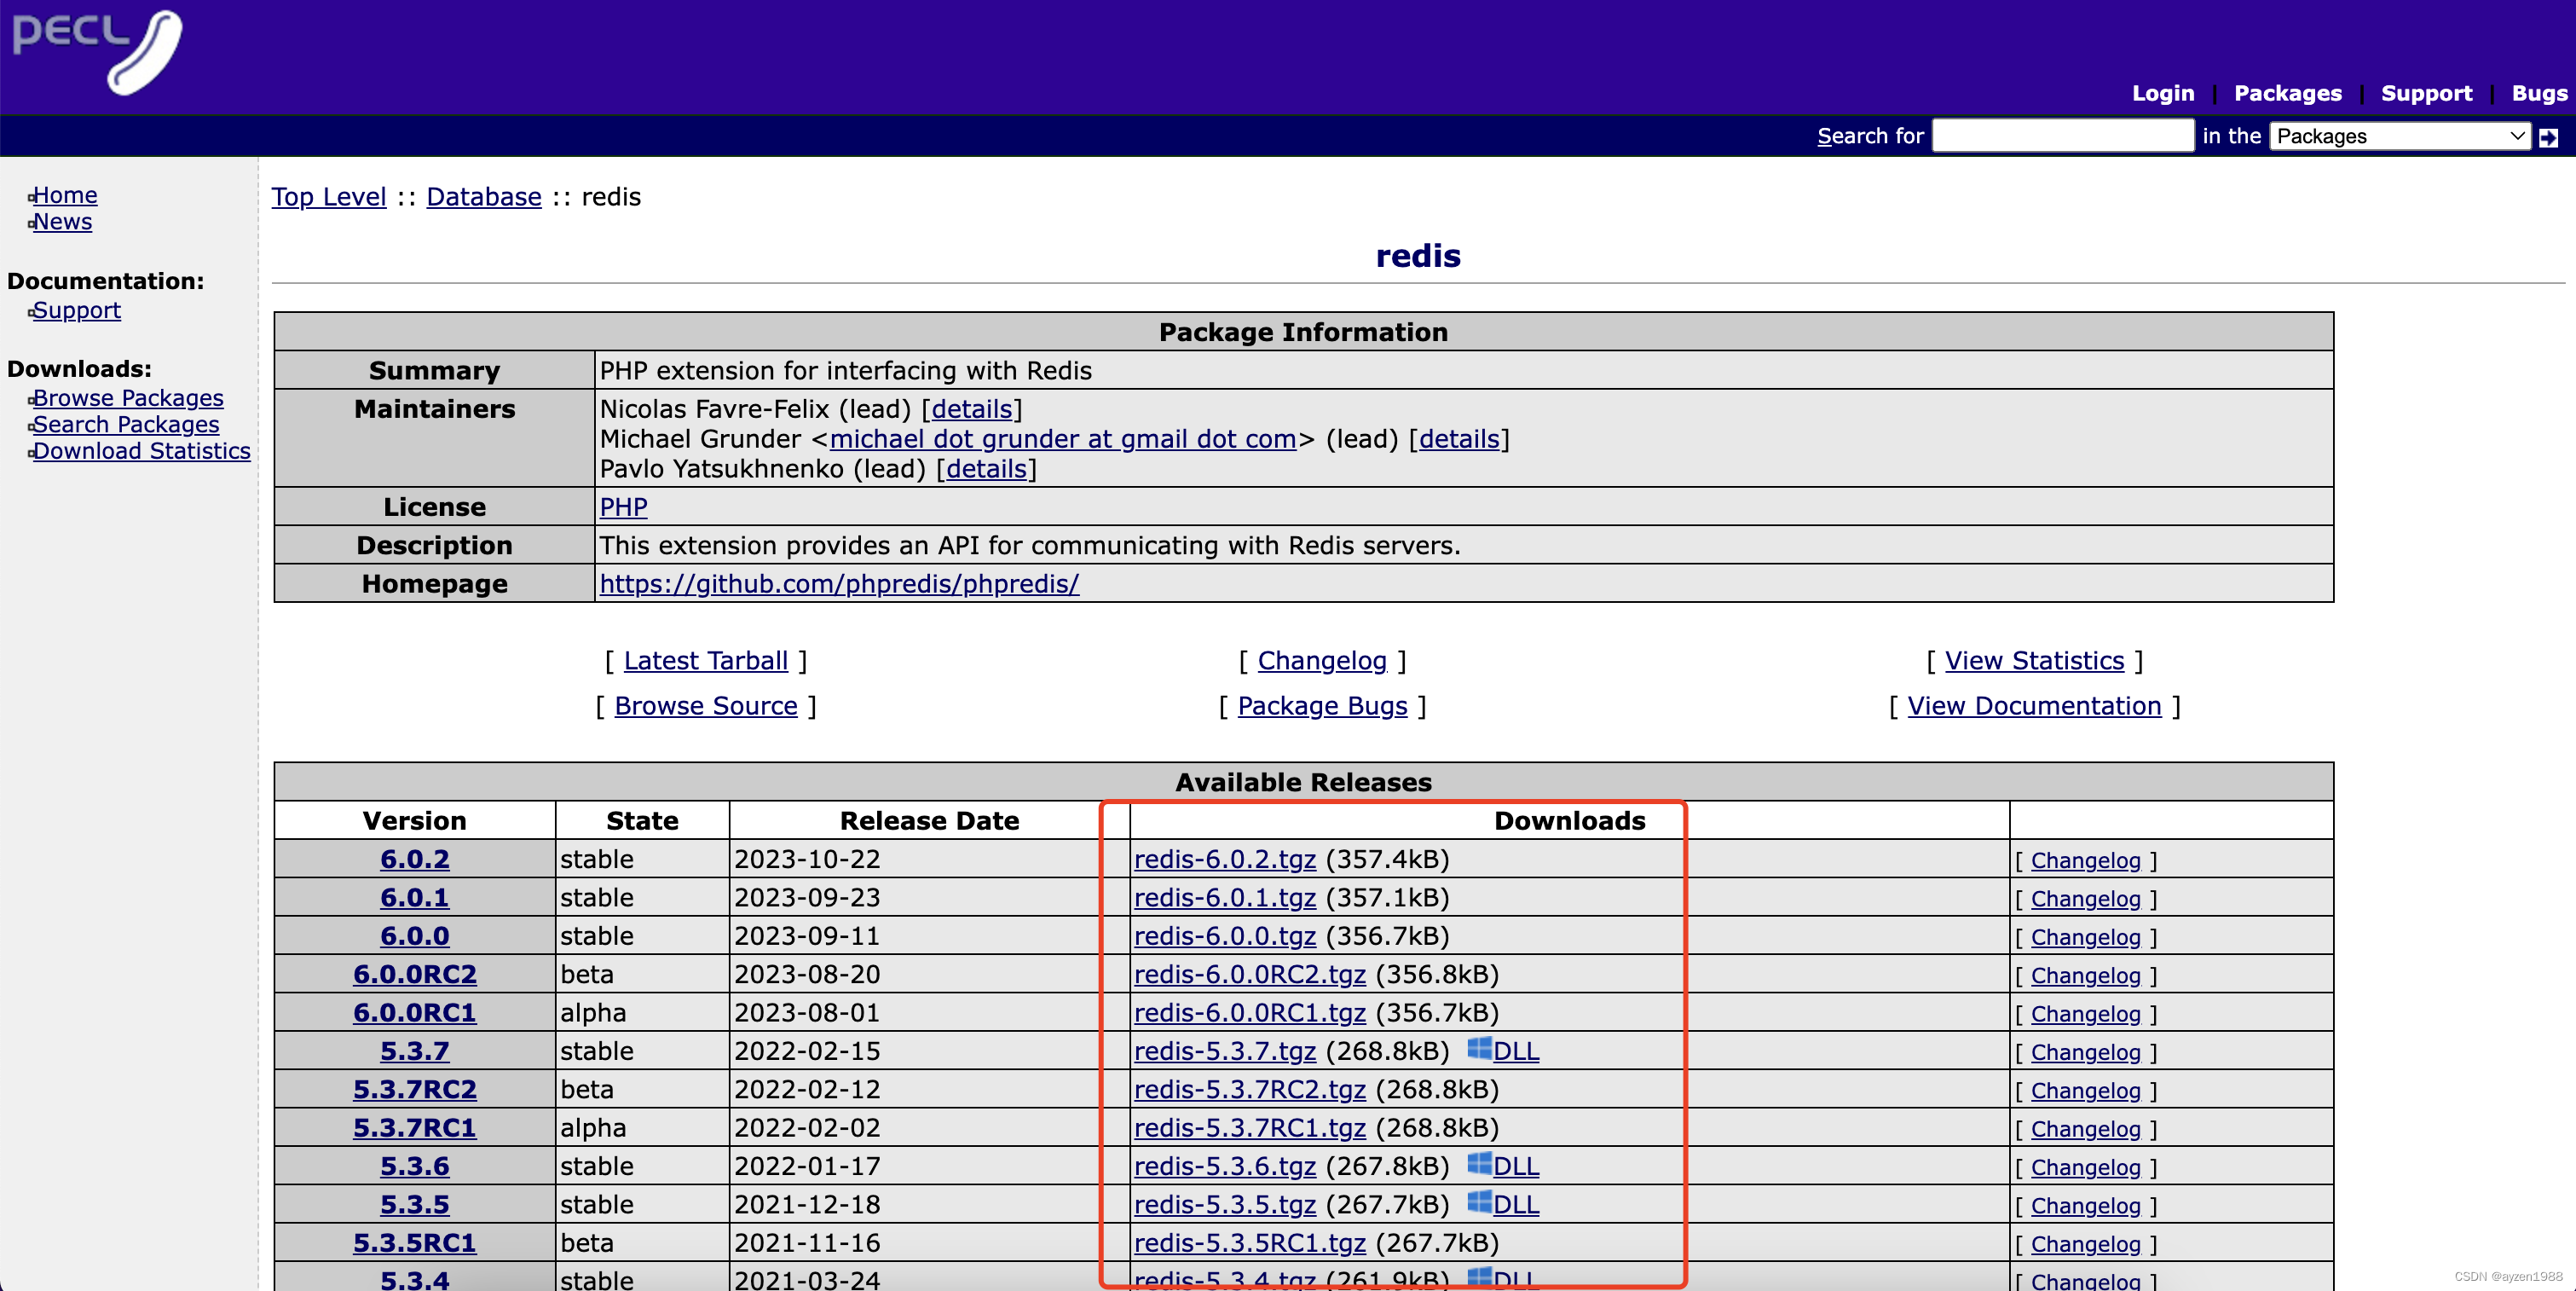Expand the Database breadcrumb category
The width and height of the screenshot is (2576, 1291).
[x=482, y=194]
